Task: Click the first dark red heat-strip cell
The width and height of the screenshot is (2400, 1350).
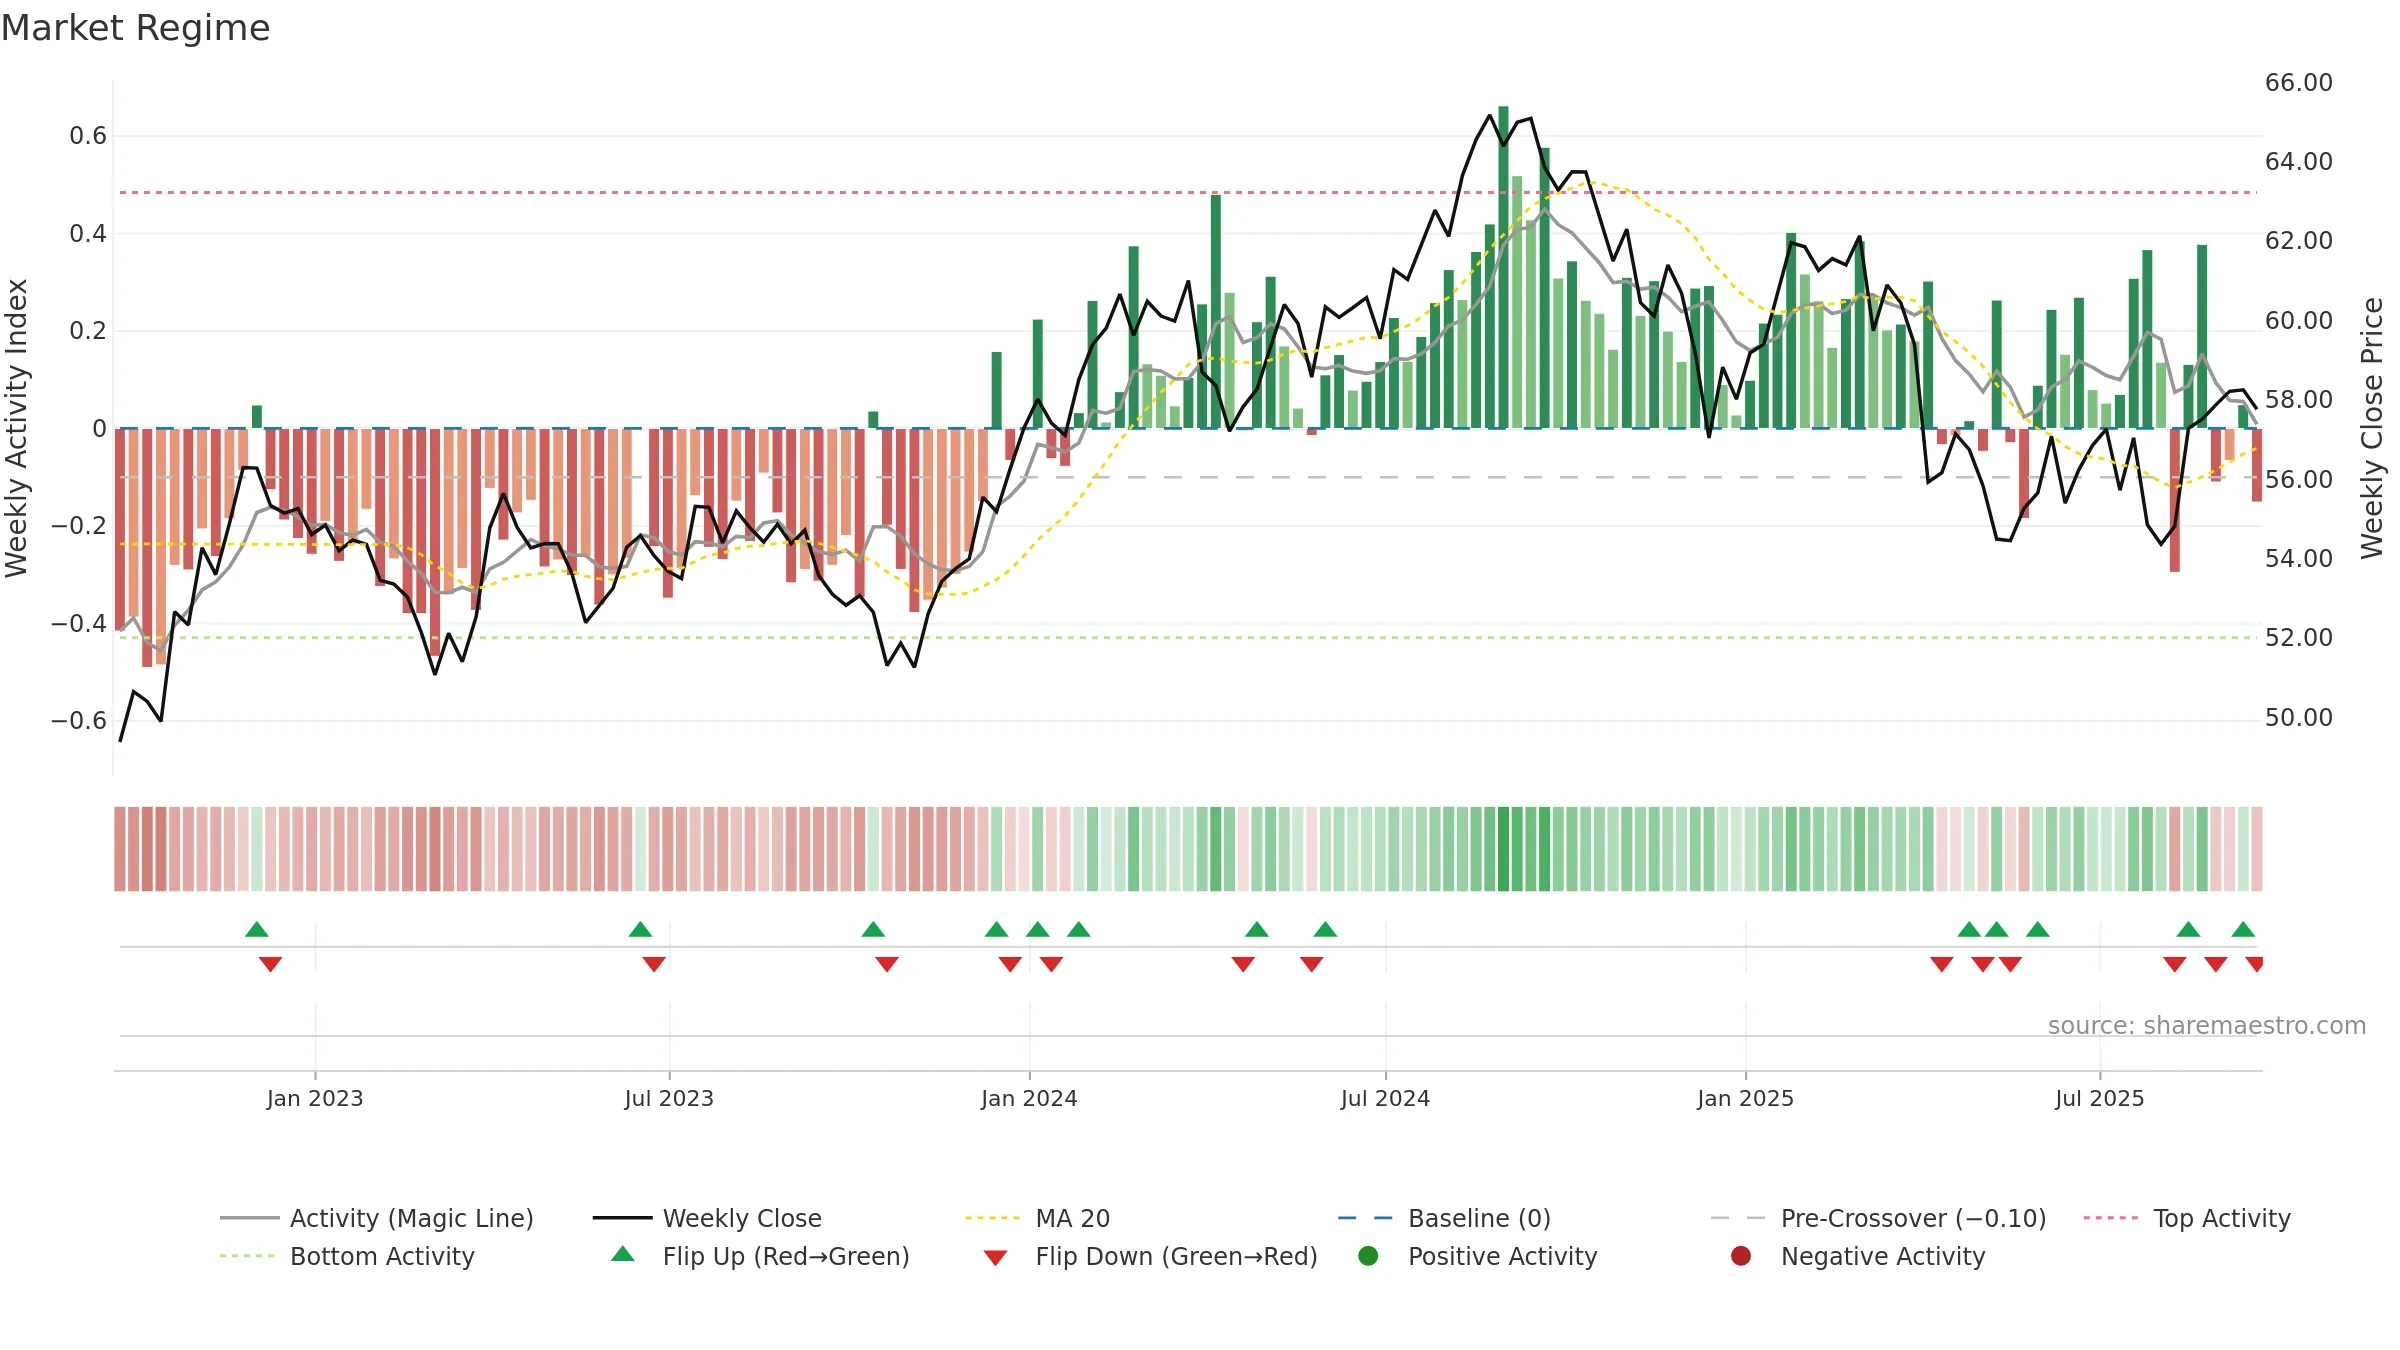Action: 120,849
